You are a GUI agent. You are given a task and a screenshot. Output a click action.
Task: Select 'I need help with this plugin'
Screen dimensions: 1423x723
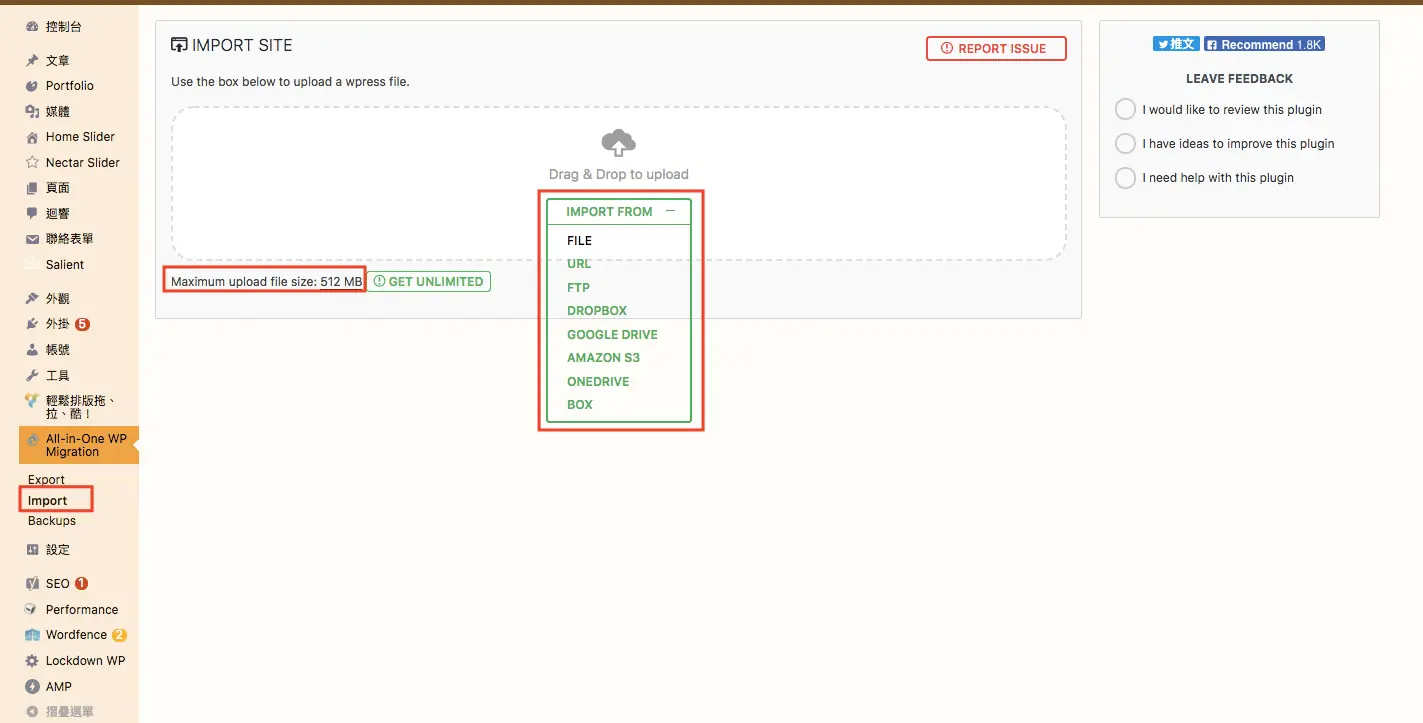1125,178
